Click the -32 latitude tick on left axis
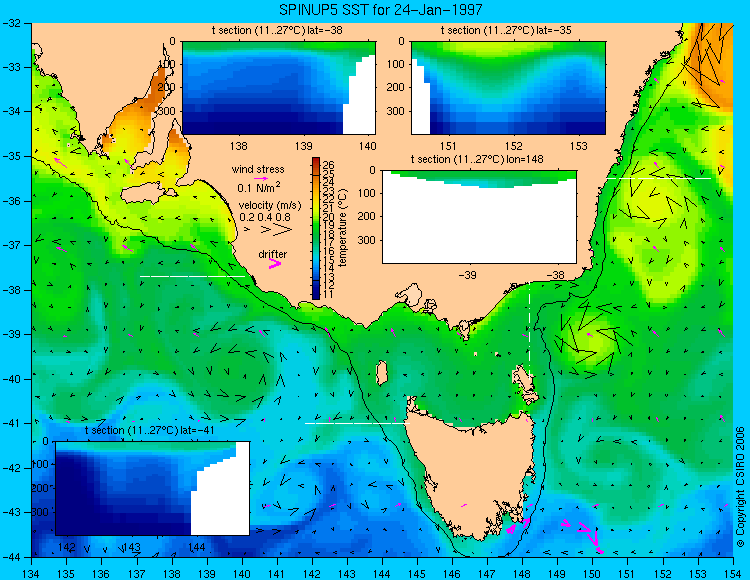Screen dimensions: 750x580 tap(11, 22)
